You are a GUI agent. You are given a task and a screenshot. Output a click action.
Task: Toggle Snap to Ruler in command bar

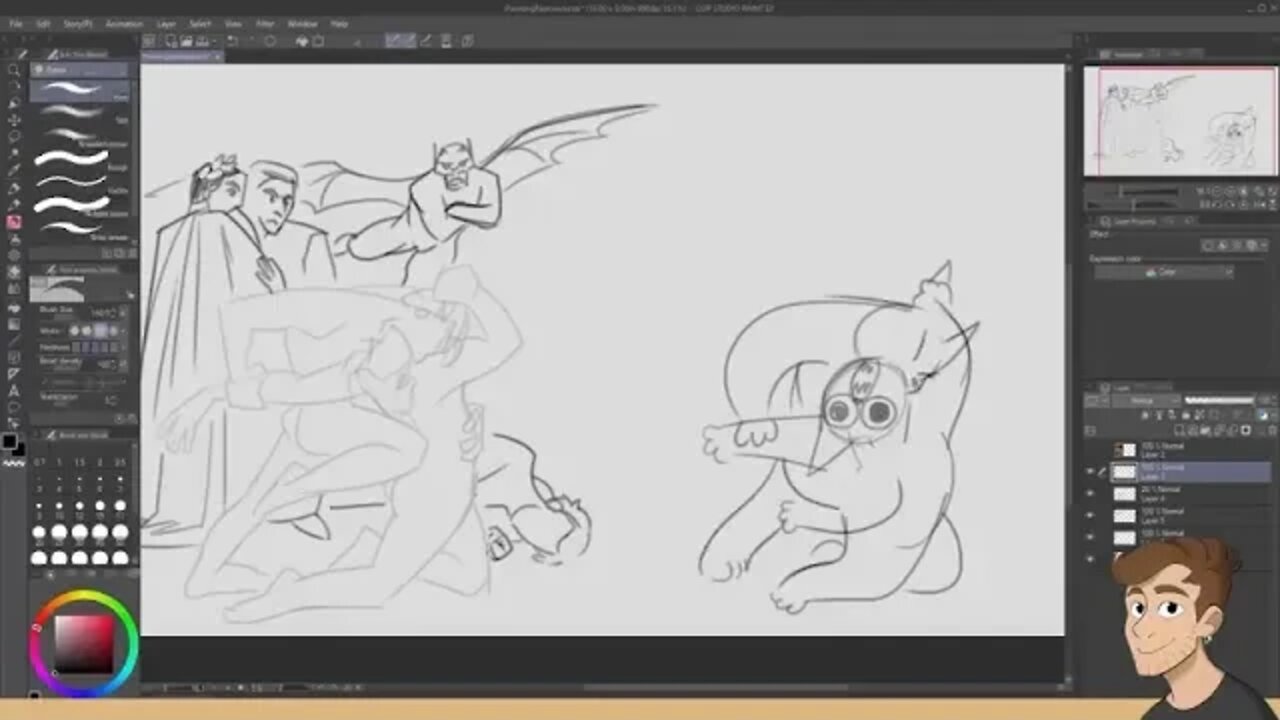393,41
